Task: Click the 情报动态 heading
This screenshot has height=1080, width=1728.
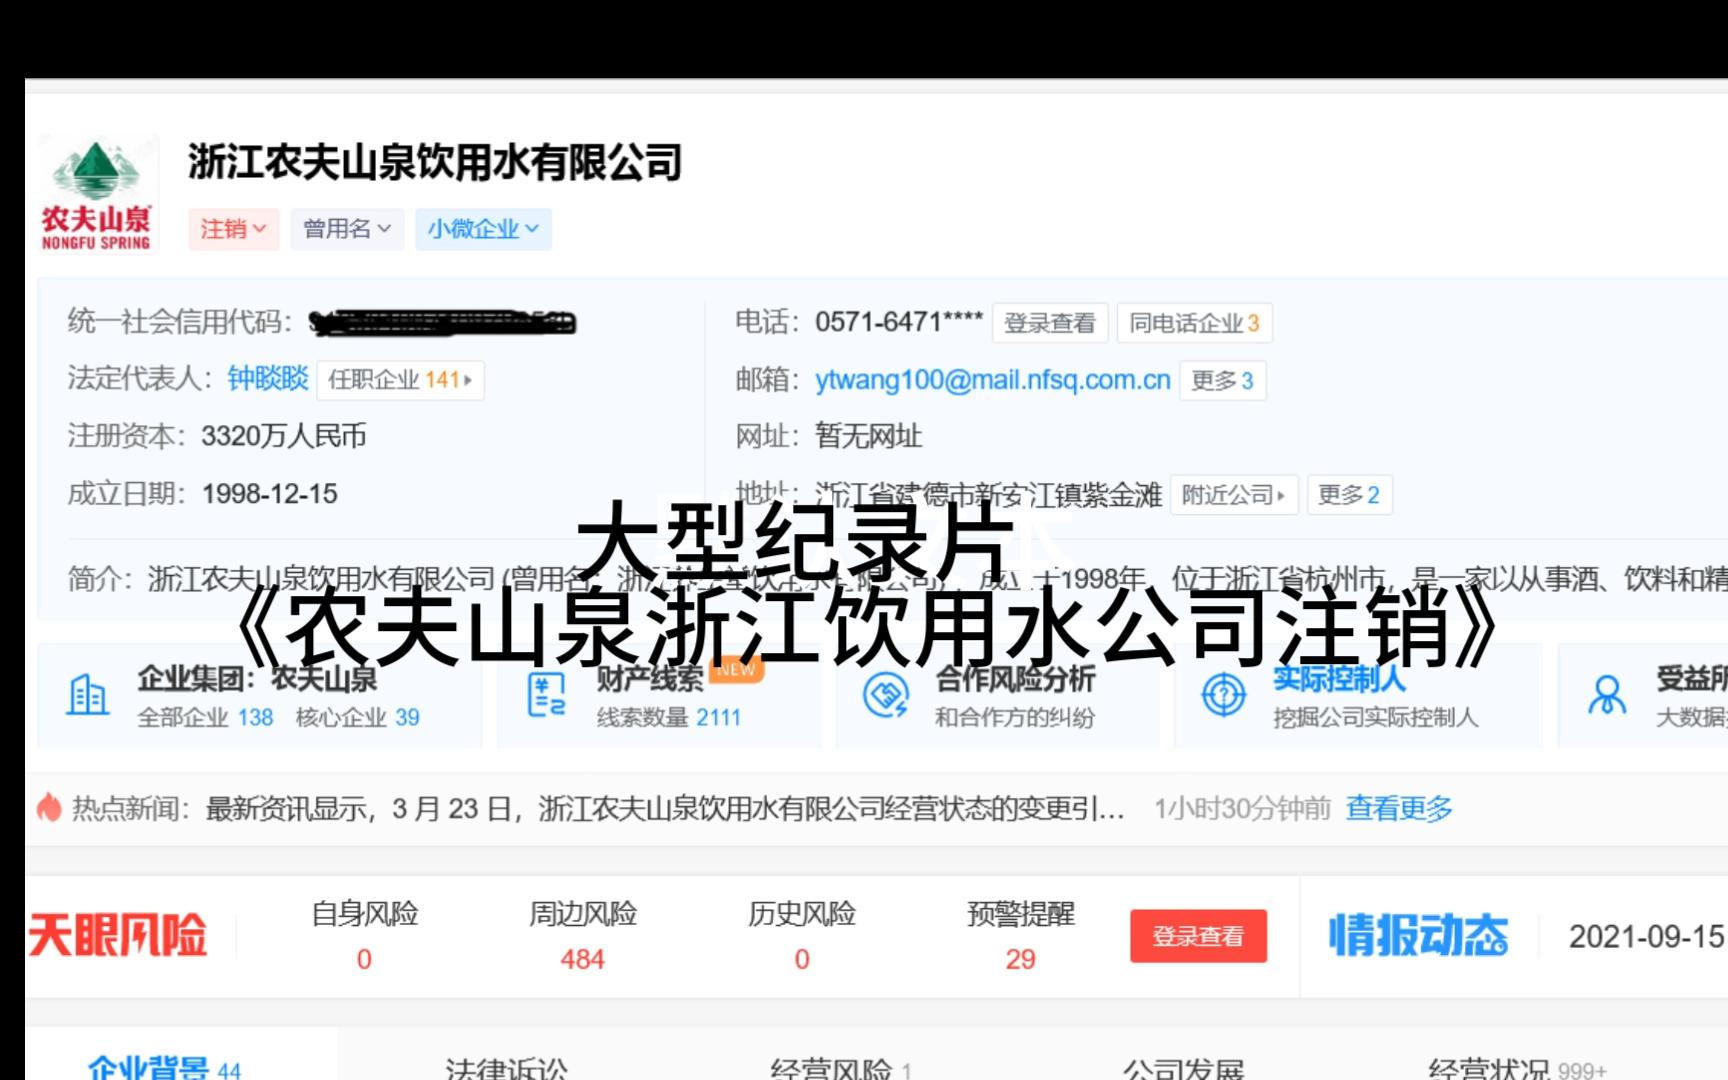Action: click(x=1418, y=936)
